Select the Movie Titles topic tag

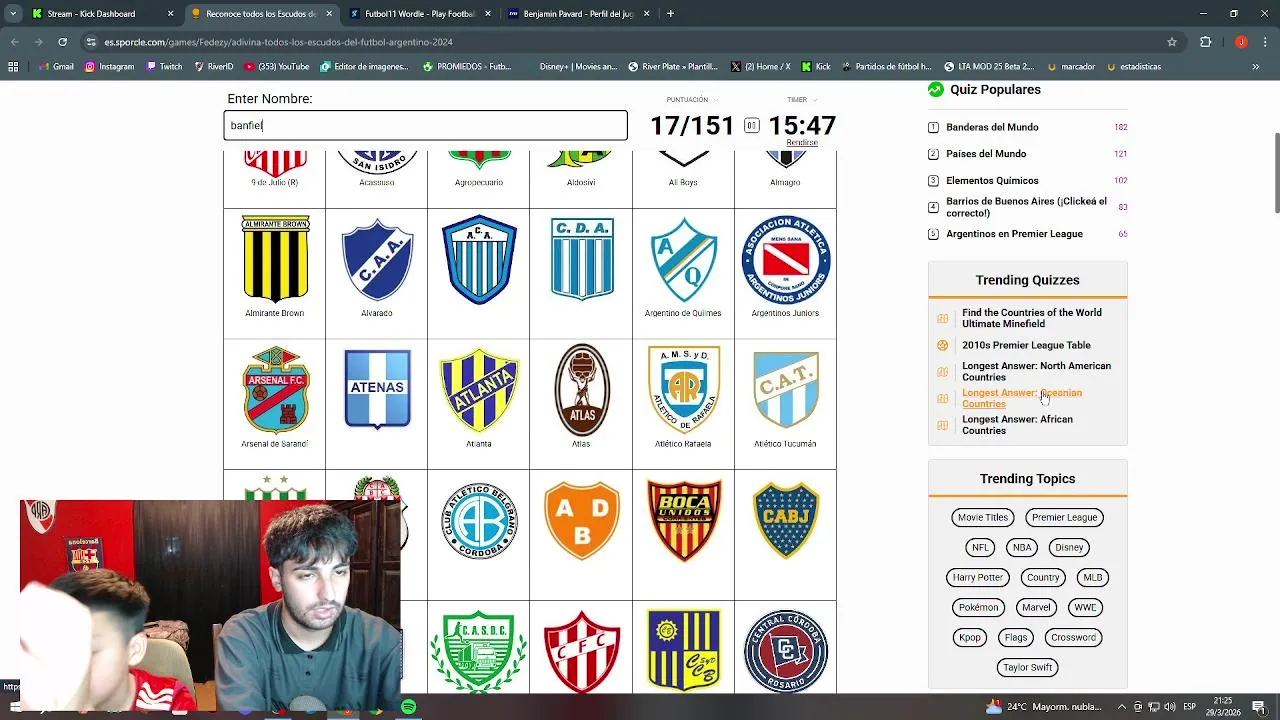[x=983, y=517]
